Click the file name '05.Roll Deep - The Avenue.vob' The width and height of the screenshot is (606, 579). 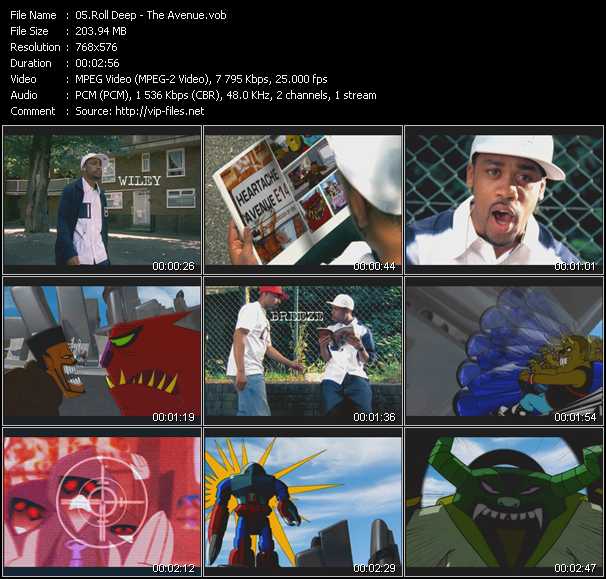pos(151,15)
